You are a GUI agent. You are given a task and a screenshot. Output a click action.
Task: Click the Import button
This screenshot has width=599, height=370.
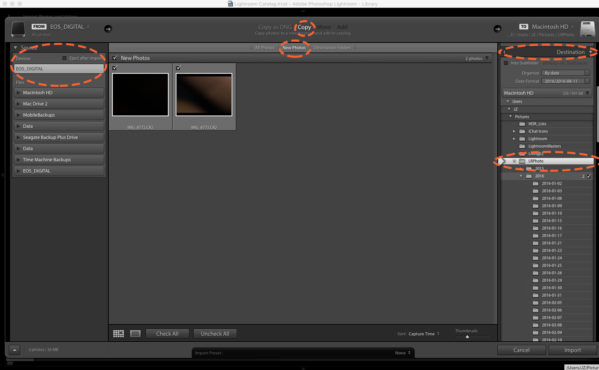(x=572, y=350)
